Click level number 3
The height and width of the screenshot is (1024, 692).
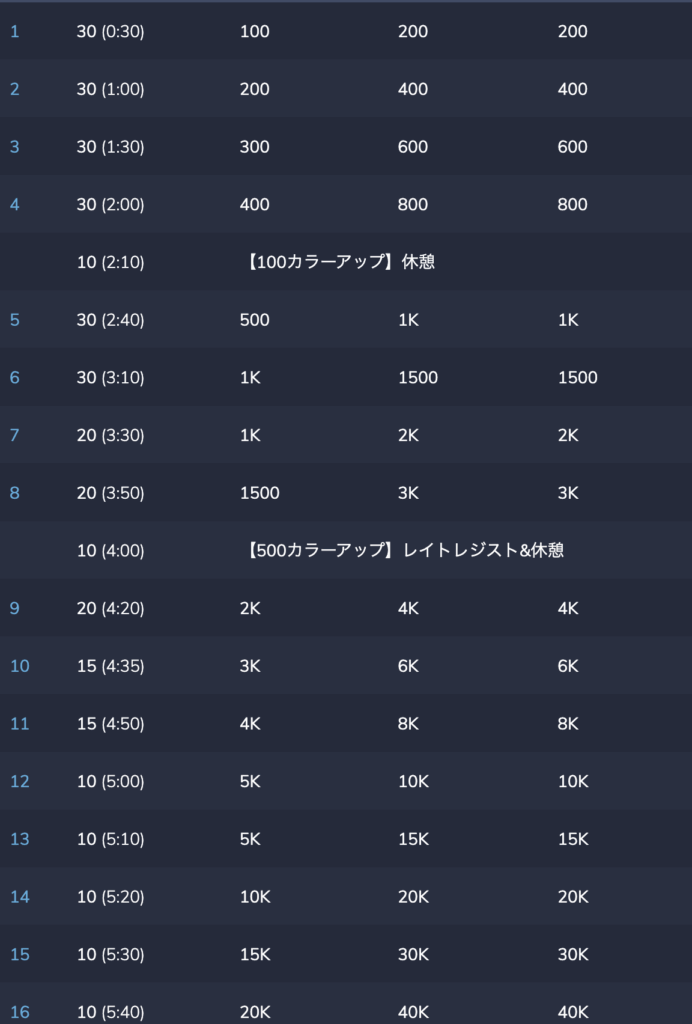click(x=14, y=147)
